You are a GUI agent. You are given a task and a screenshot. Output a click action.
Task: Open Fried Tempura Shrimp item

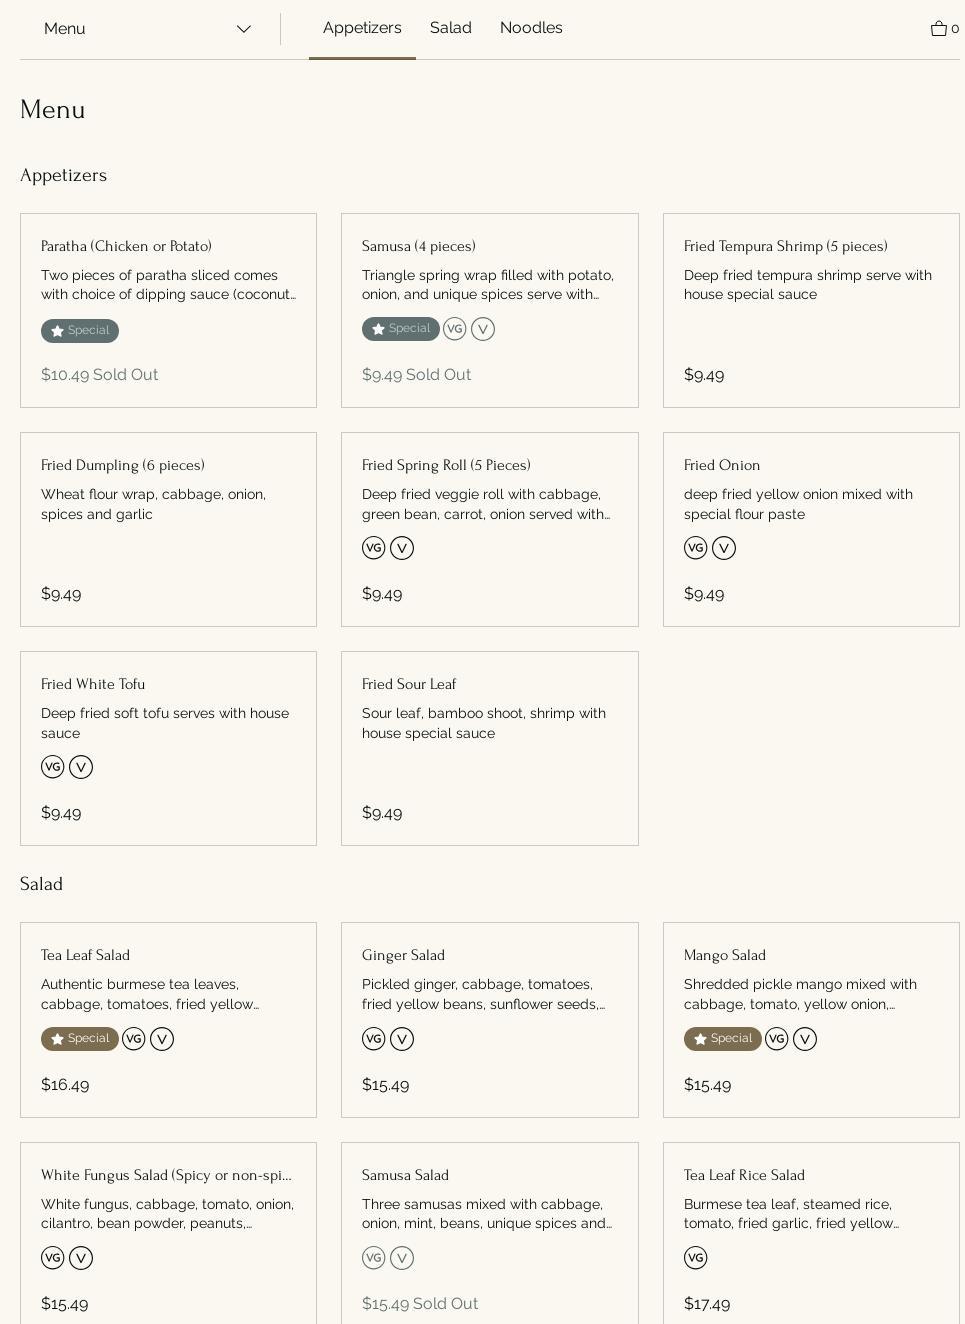810,310
